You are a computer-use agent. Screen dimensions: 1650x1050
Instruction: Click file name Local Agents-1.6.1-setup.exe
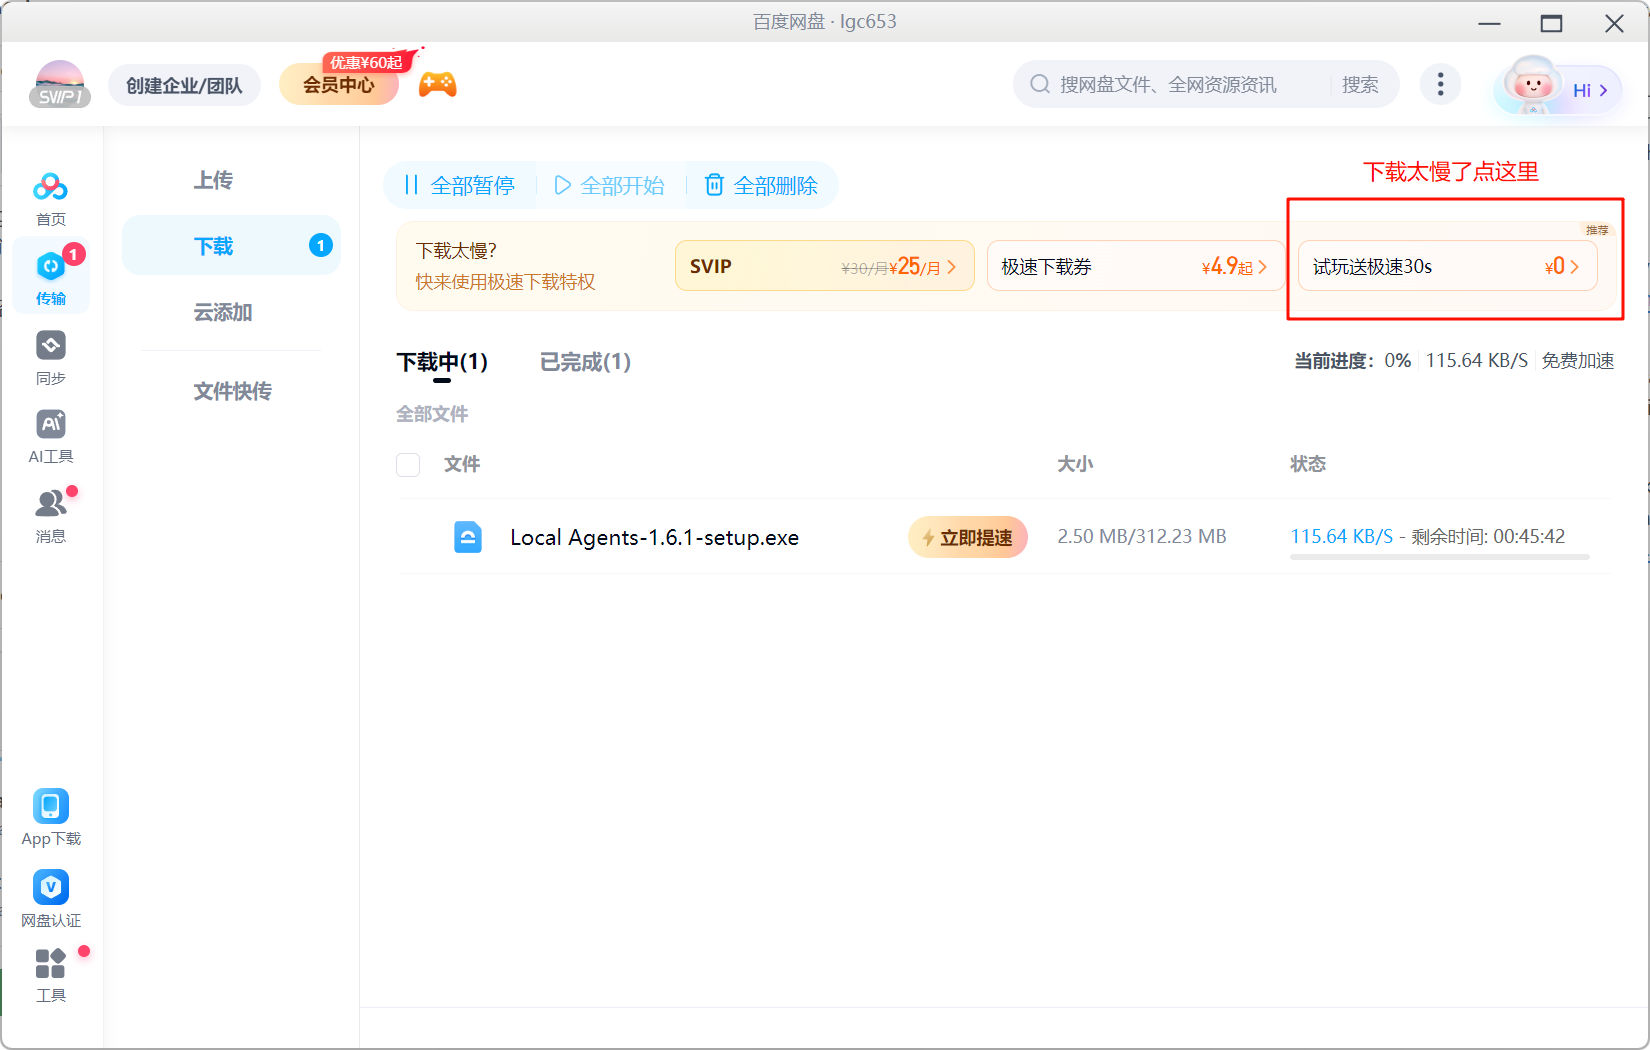tap(654, 537)
